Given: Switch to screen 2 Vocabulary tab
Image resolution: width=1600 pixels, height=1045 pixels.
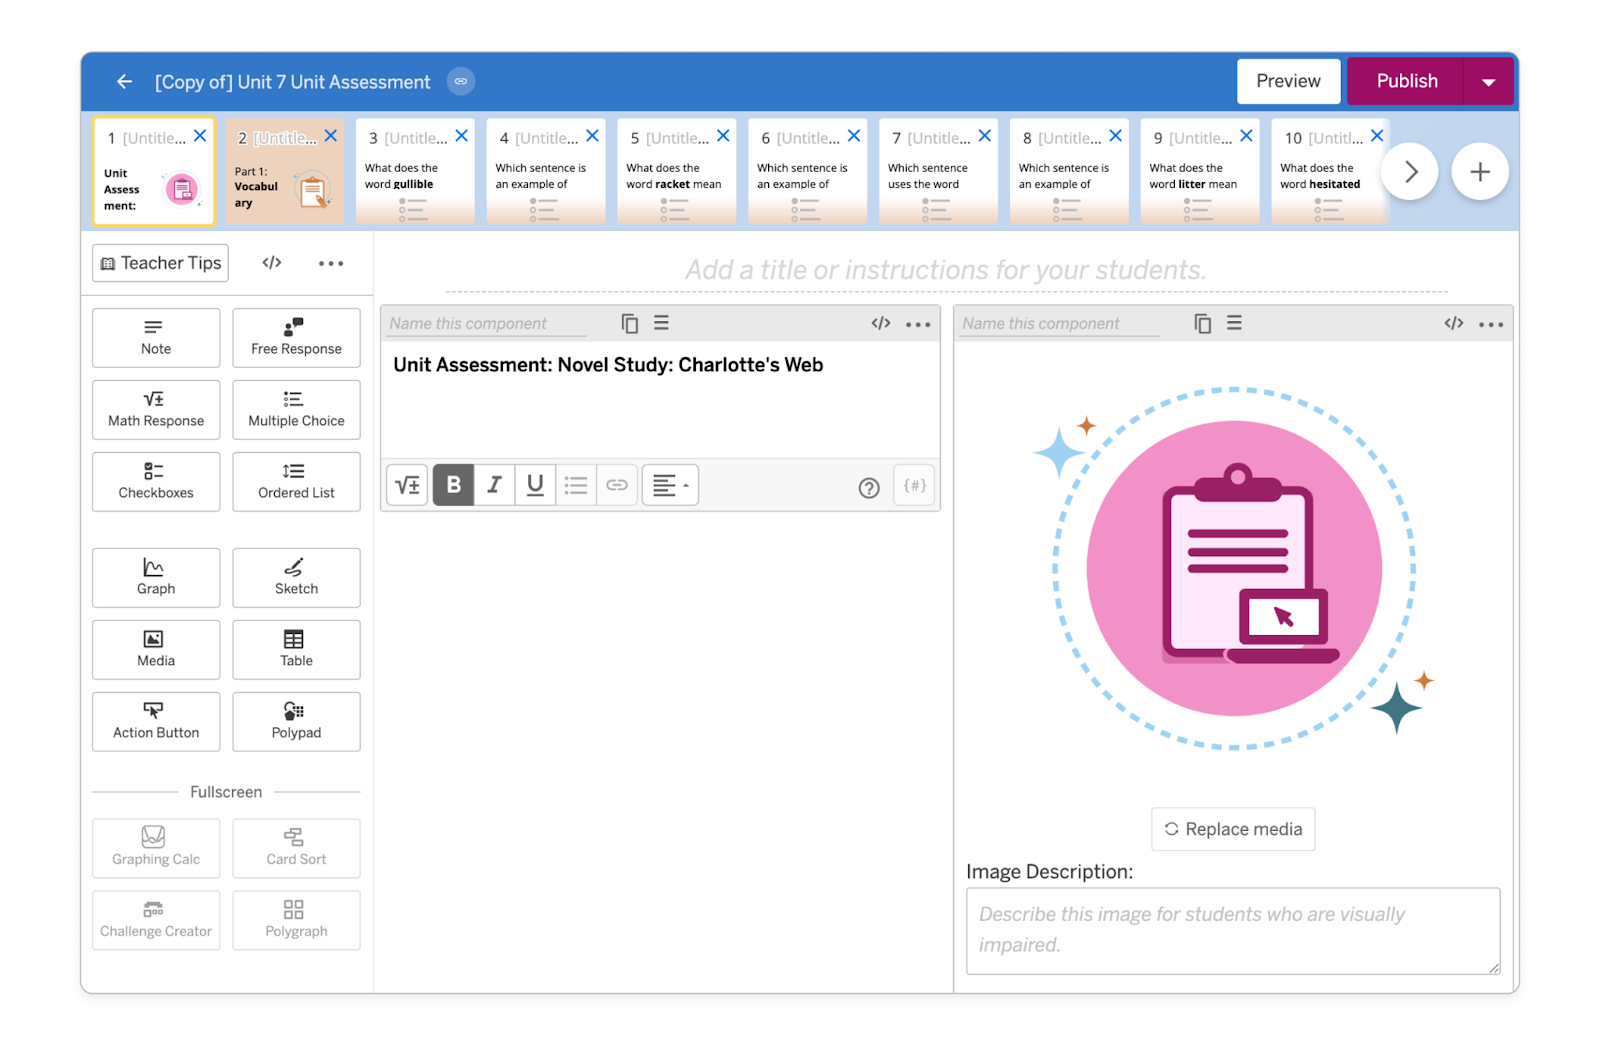Looking at the screenshot, I should click(285, 180).
